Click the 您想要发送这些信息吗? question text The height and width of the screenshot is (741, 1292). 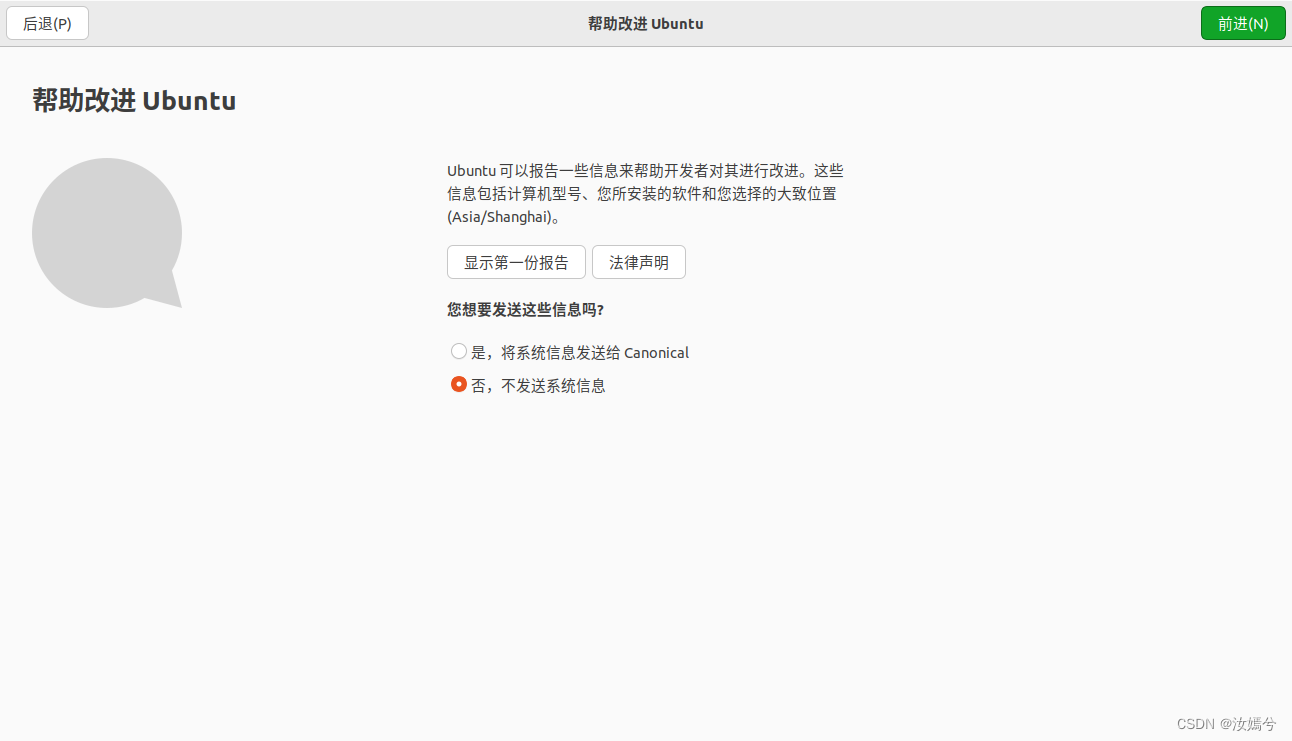(x=525, y=310)
